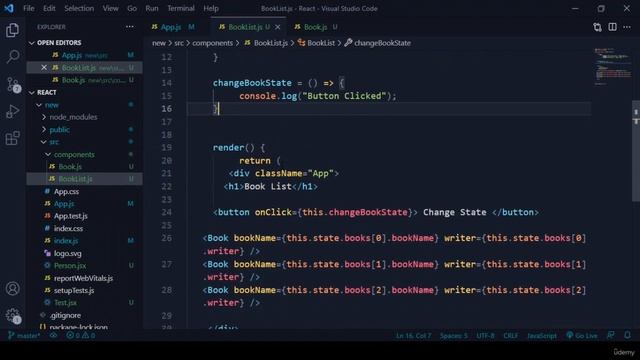Click the master branch indicator
Viewport: 640px width, 360px height.
(24, 336)
